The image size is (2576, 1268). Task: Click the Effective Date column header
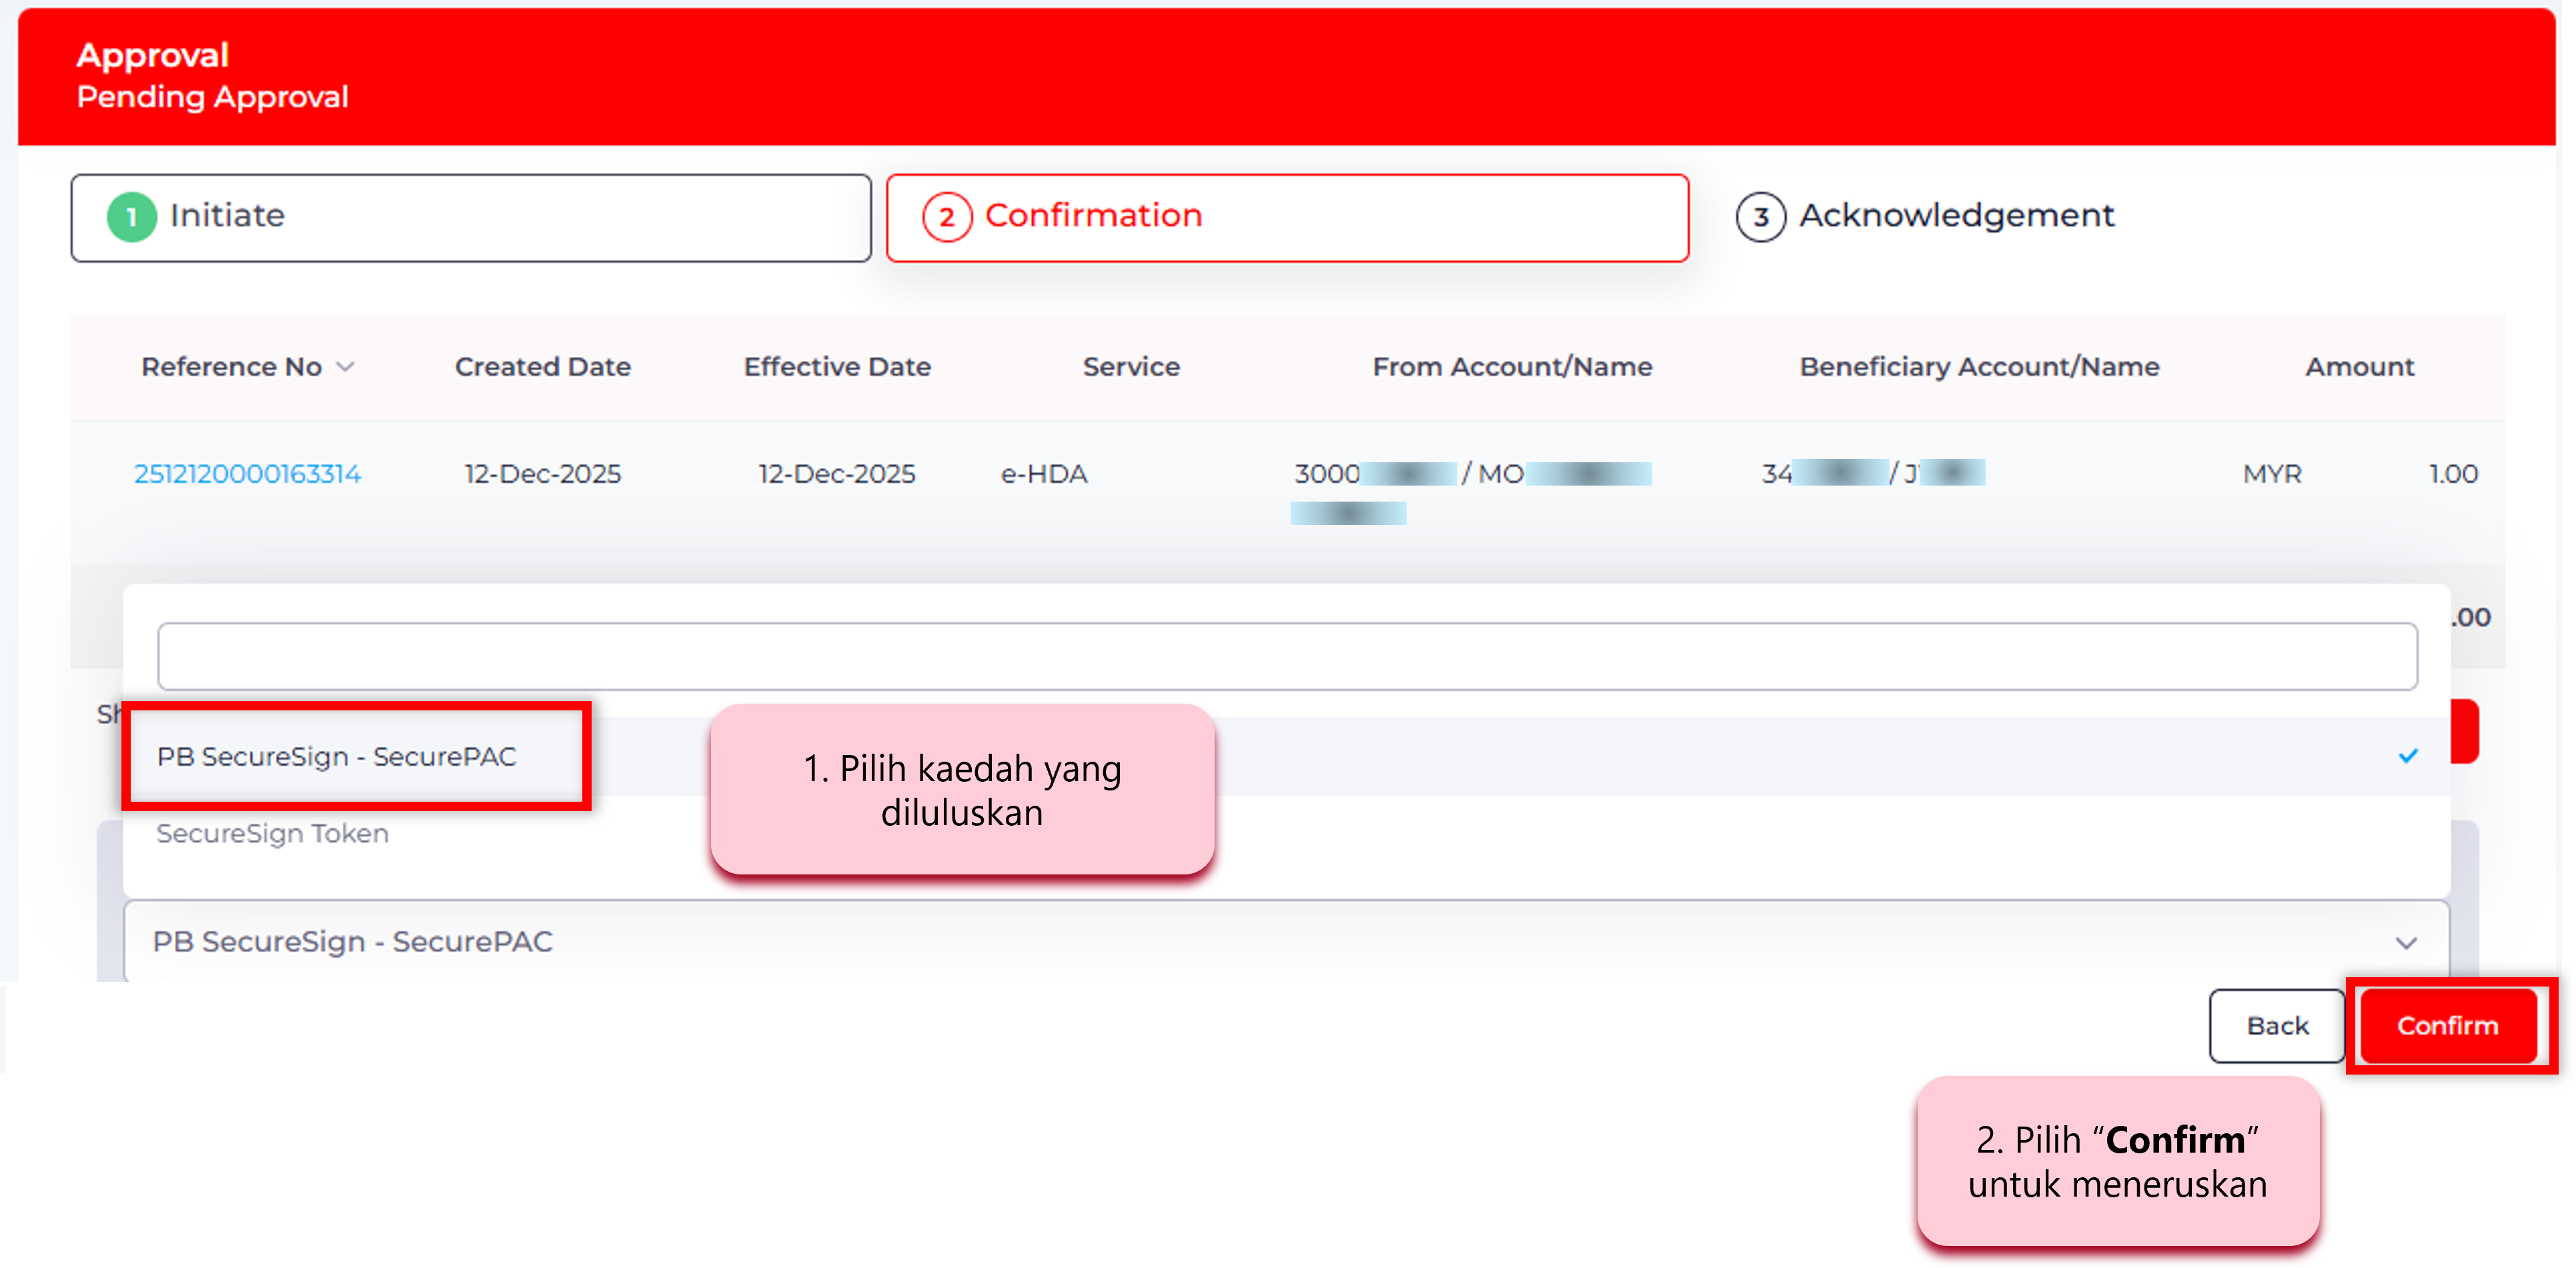click(837, 367)
